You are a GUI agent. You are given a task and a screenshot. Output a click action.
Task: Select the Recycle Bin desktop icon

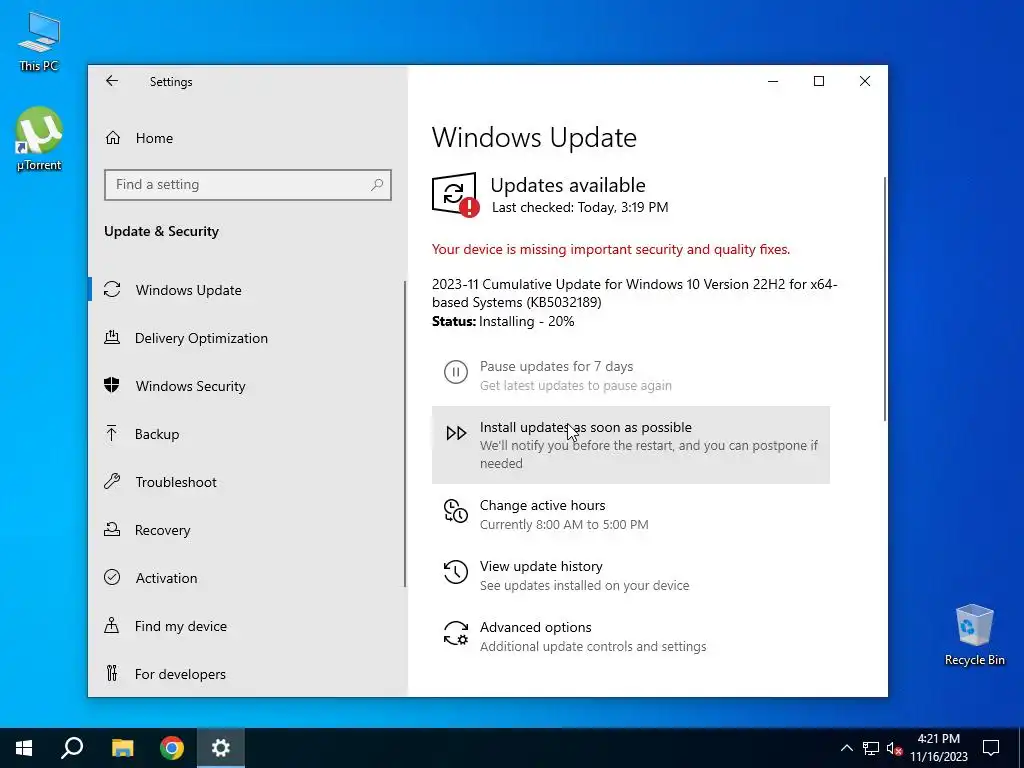[x=974, y=635]
